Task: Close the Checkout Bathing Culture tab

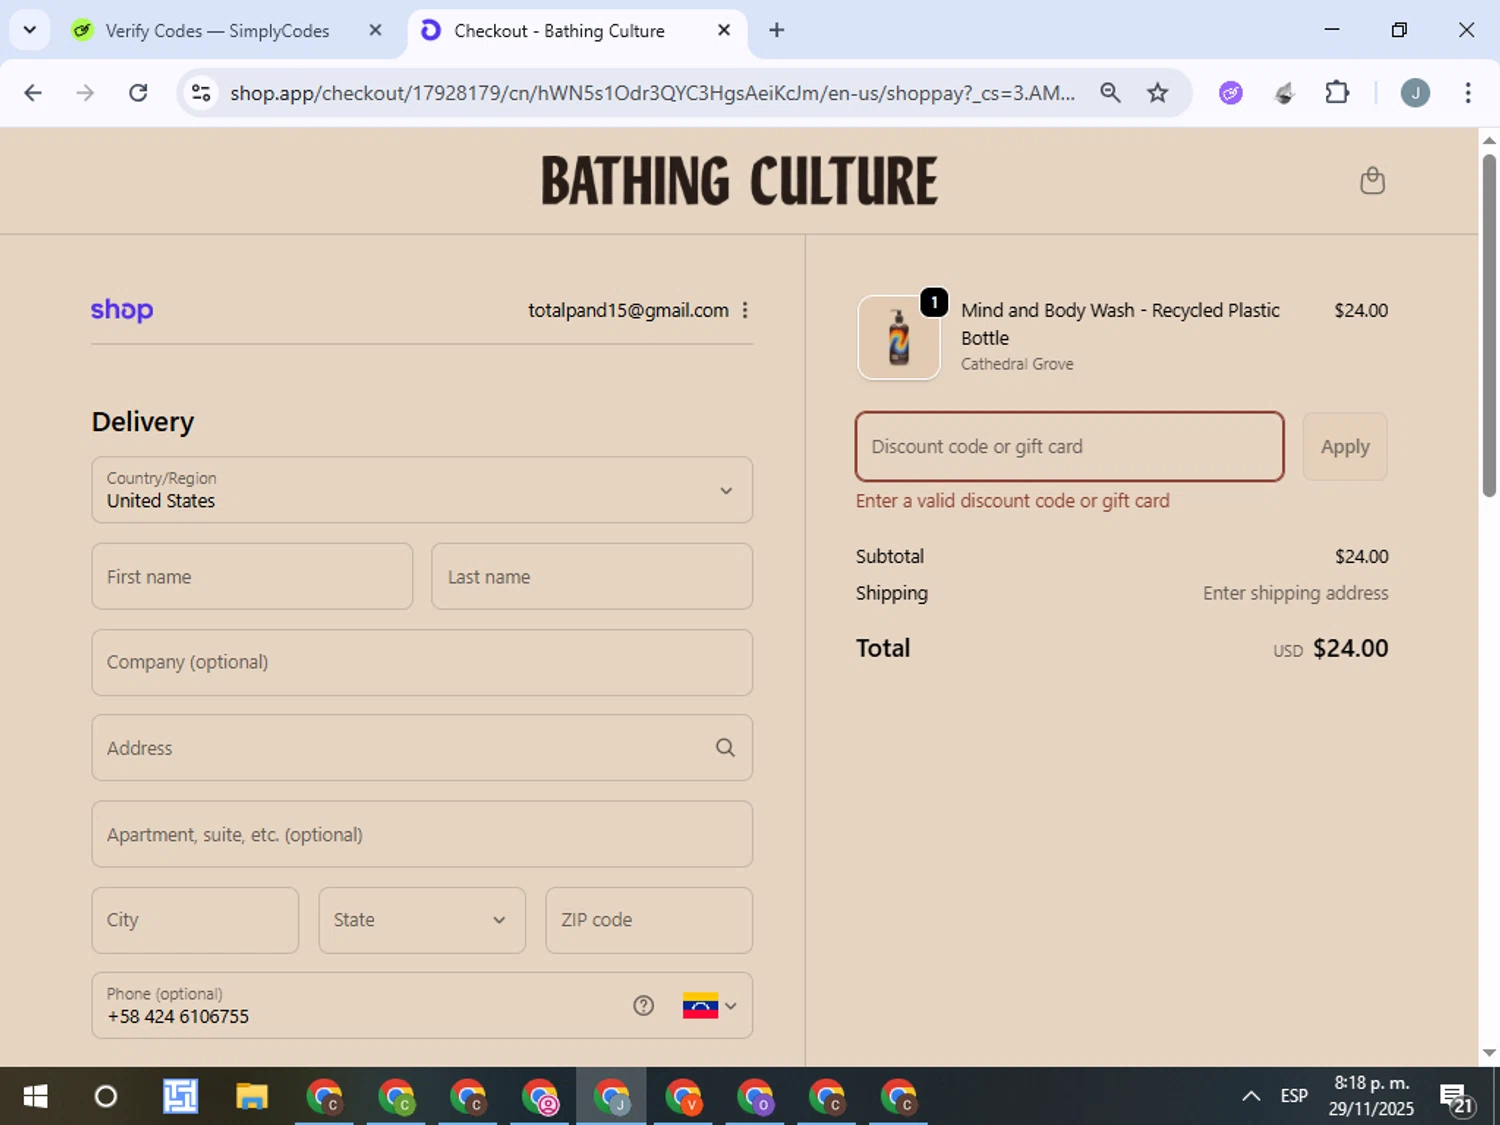Action: (724, 30)
